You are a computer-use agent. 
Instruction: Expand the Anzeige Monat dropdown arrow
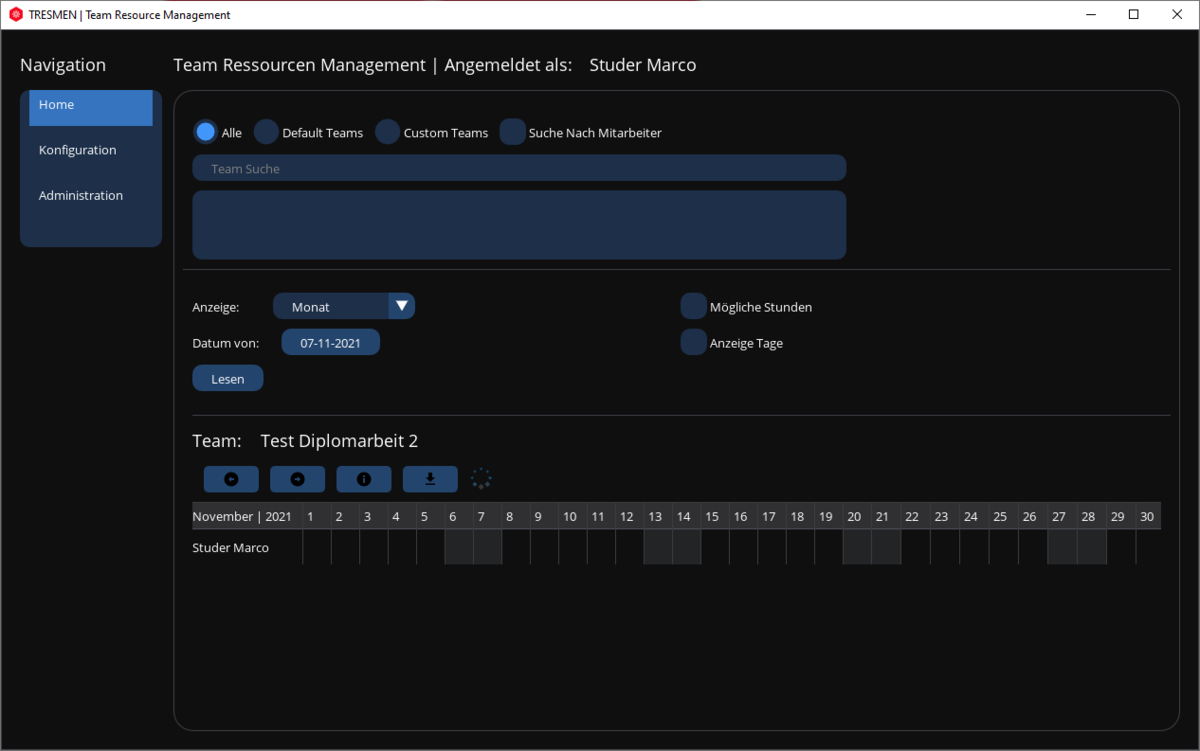point(401,306)
